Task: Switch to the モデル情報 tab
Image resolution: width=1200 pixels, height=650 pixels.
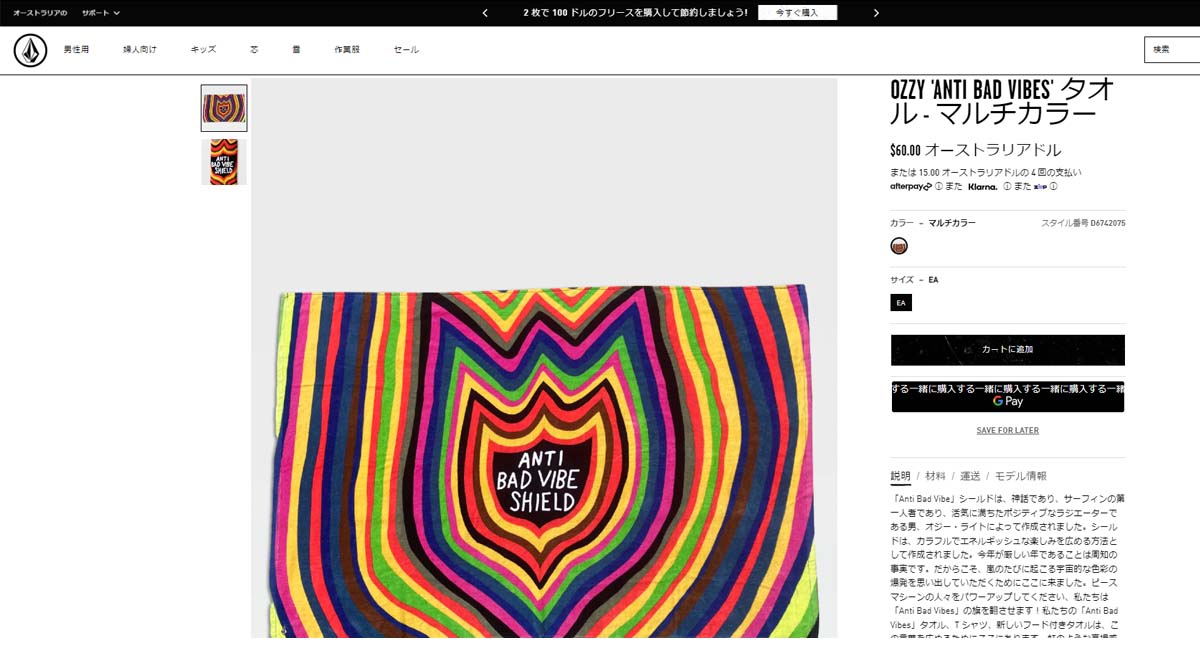Action: (1020, 476)
